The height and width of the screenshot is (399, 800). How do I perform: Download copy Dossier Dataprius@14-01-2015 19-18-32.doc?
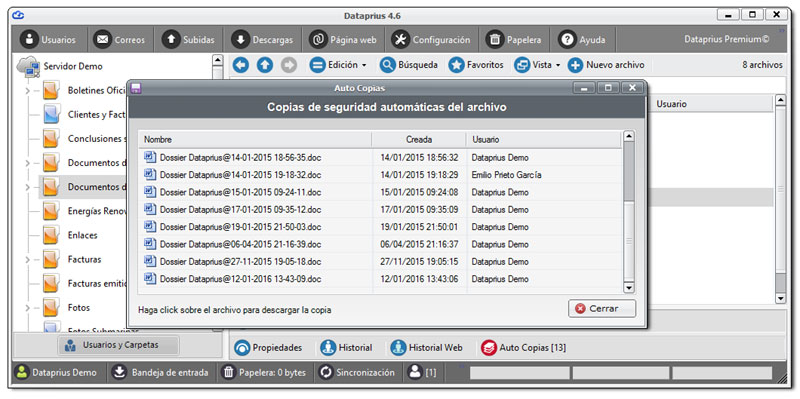tap(240, 175)
